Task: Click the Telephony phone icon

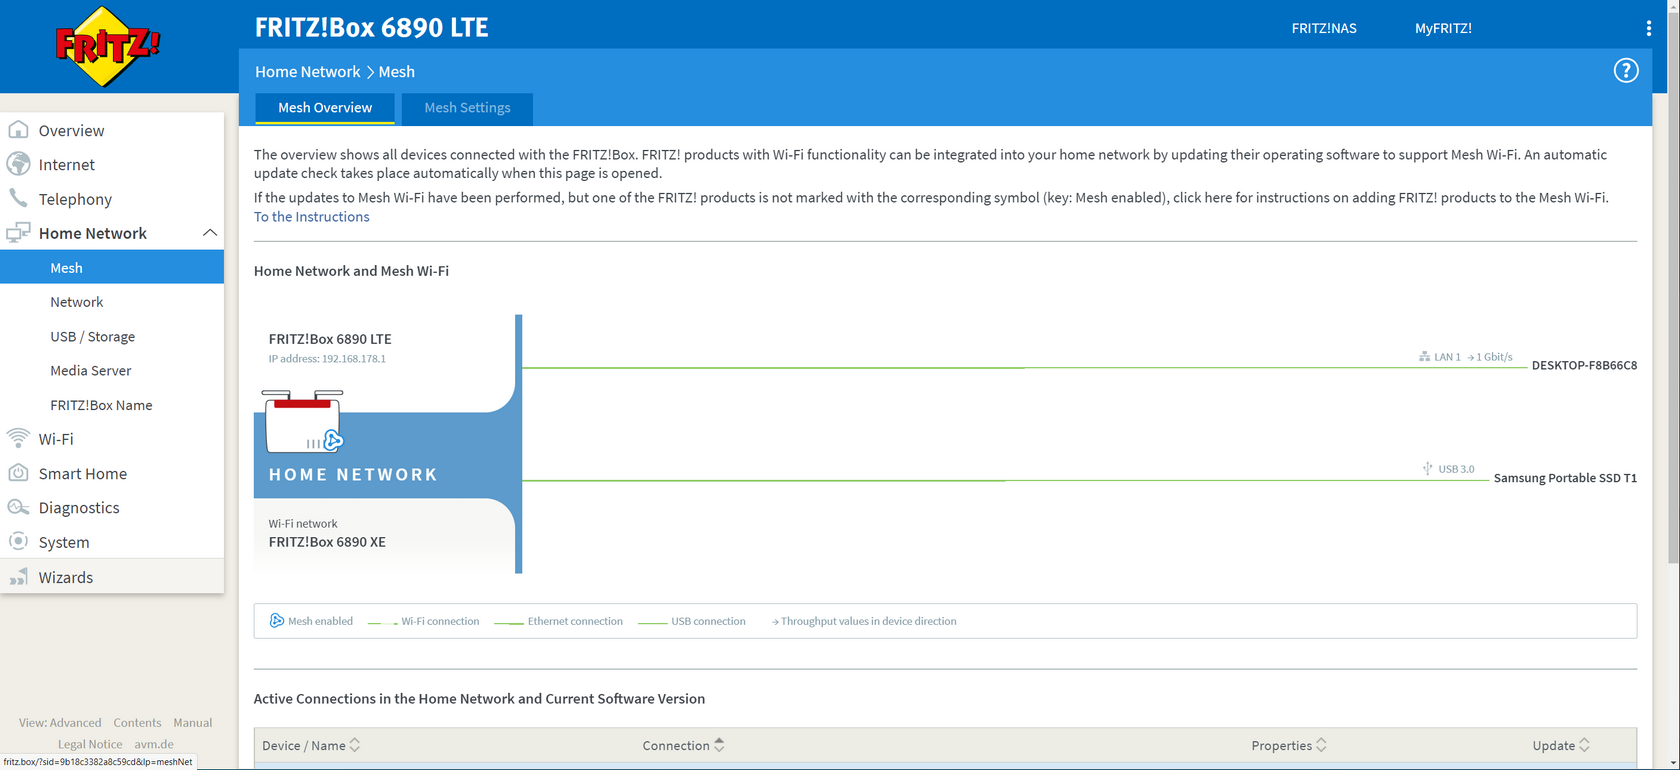Action: tap(18, 198)
